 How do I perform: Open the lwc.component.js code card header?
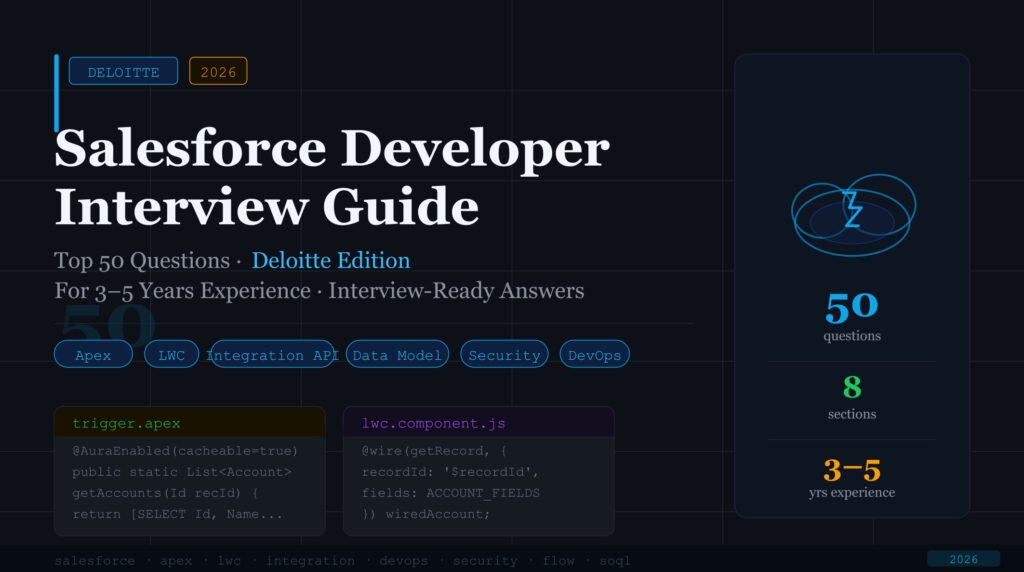(x=479, y=422)
